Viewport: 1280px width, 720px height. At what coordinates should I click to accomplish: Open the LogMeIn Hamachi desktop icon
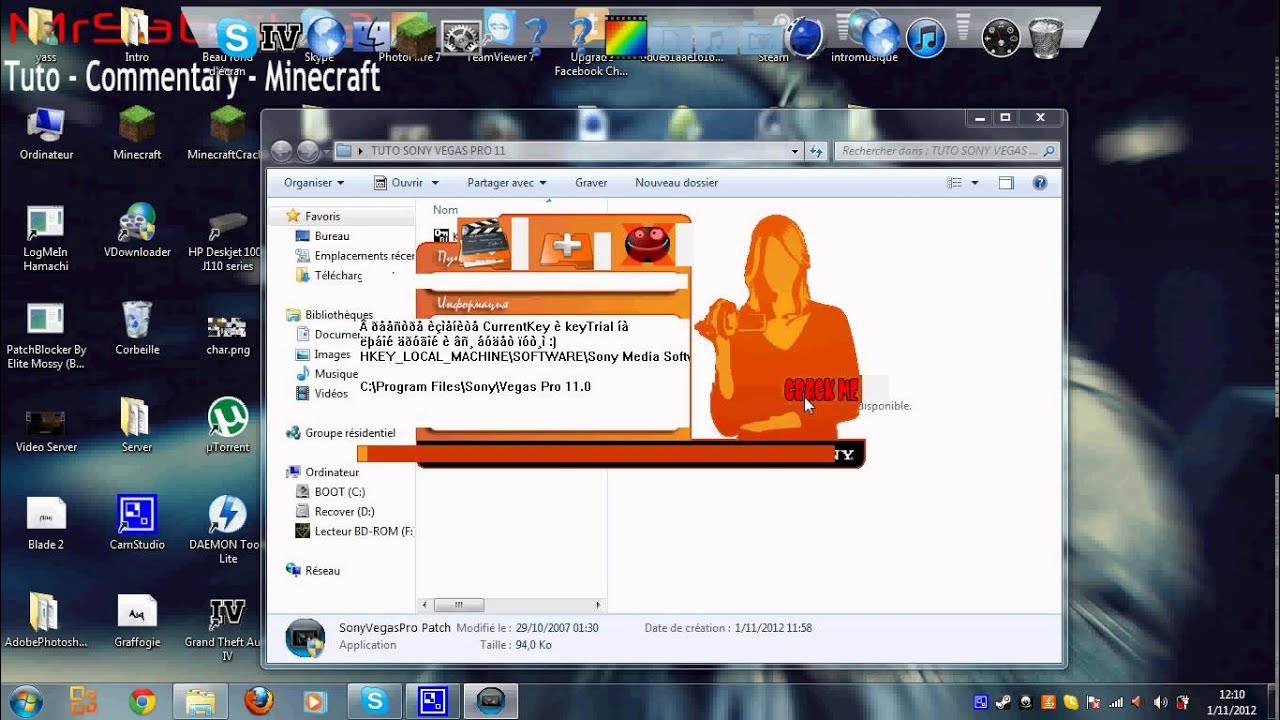pos(46,238)
